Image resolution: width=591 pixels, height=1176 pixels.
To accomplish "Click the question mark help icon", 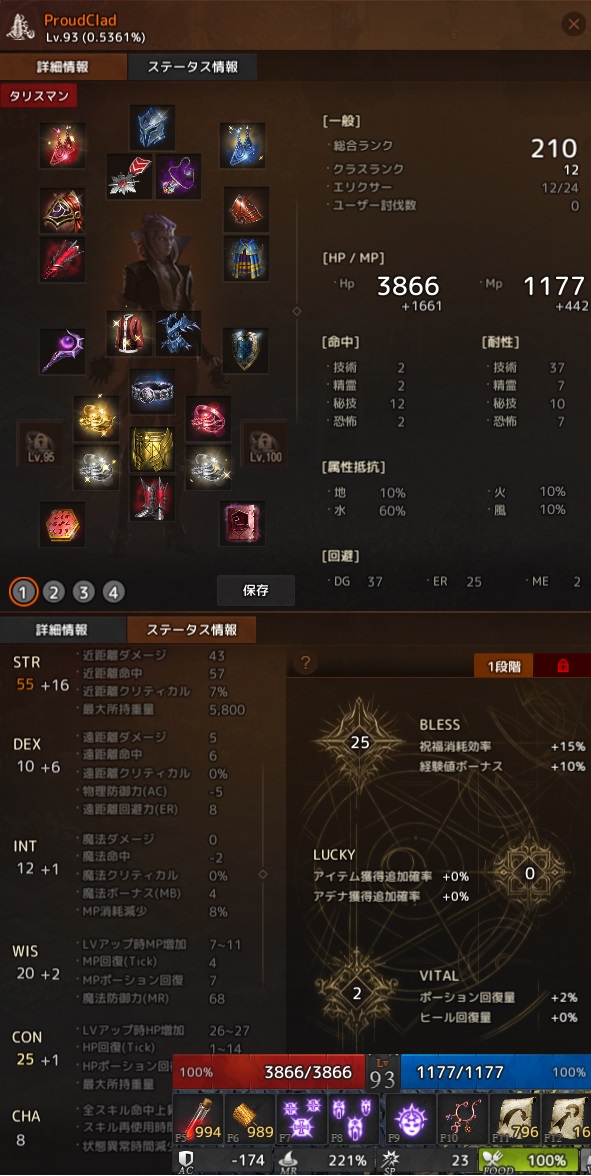I will (305, 663).
